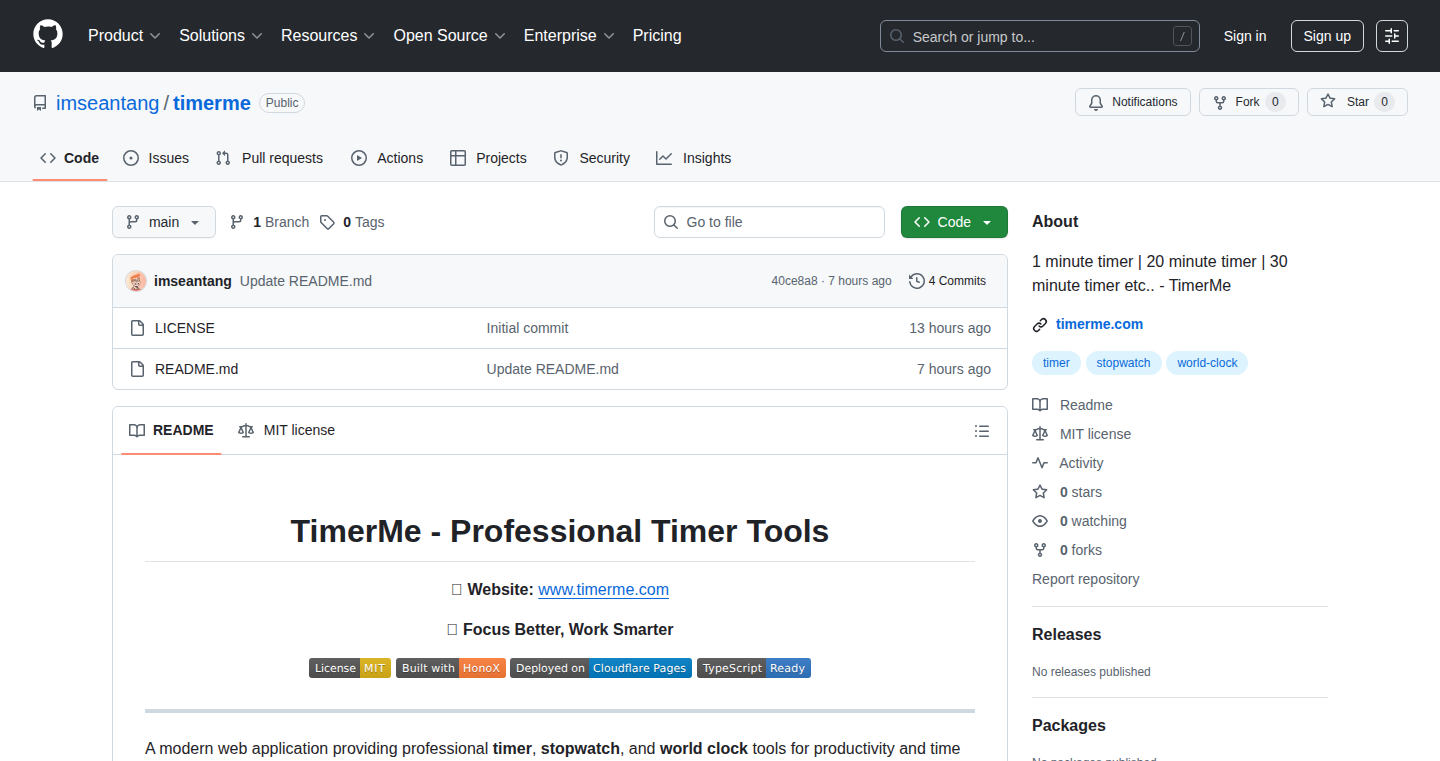
Task: Expand the Resources menu
Action: coord(328,35)
